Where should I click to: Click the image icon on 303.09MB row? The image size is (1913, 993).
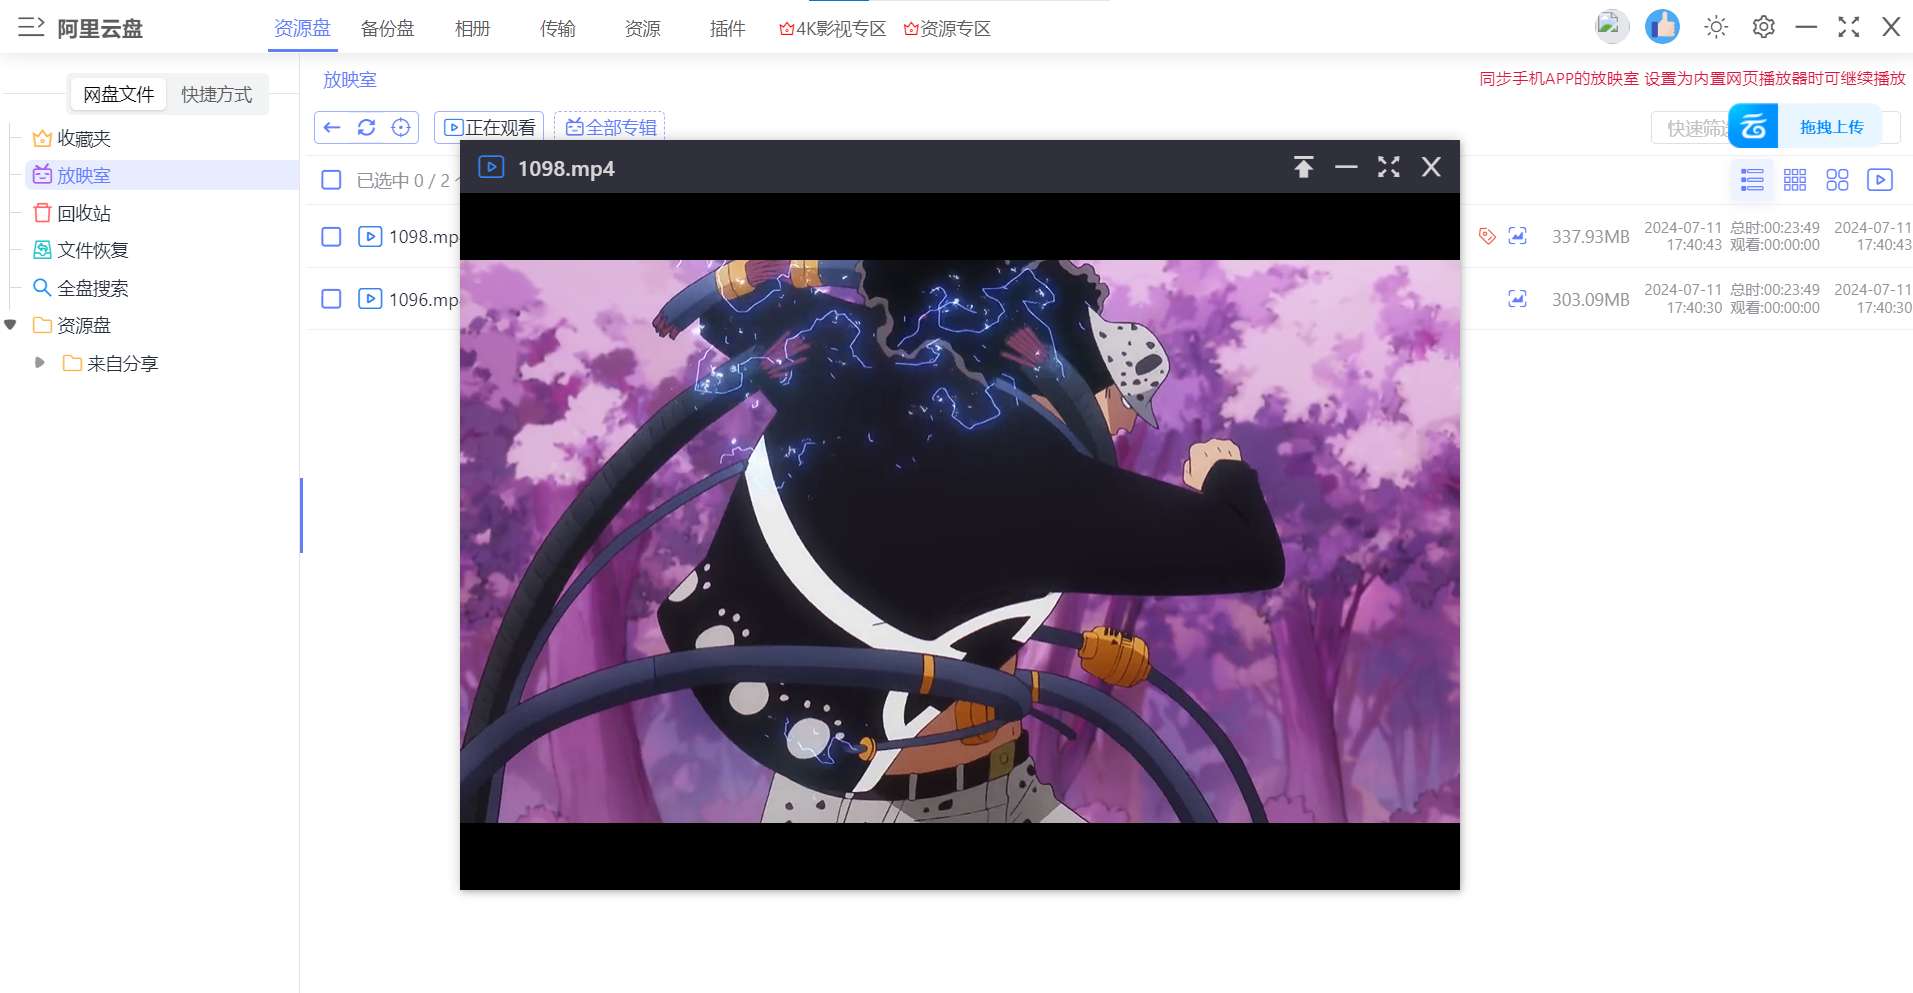[x=1517, y=298]
